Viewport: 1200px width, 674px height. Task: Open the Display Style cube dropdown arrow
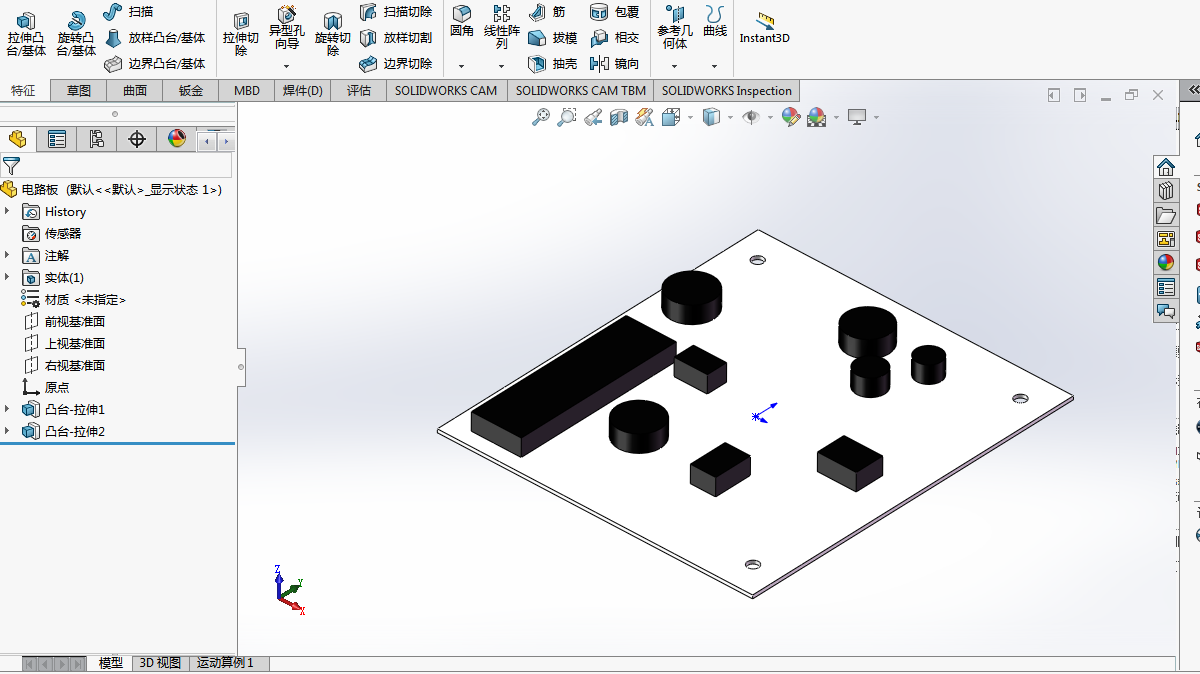point(730,118)
